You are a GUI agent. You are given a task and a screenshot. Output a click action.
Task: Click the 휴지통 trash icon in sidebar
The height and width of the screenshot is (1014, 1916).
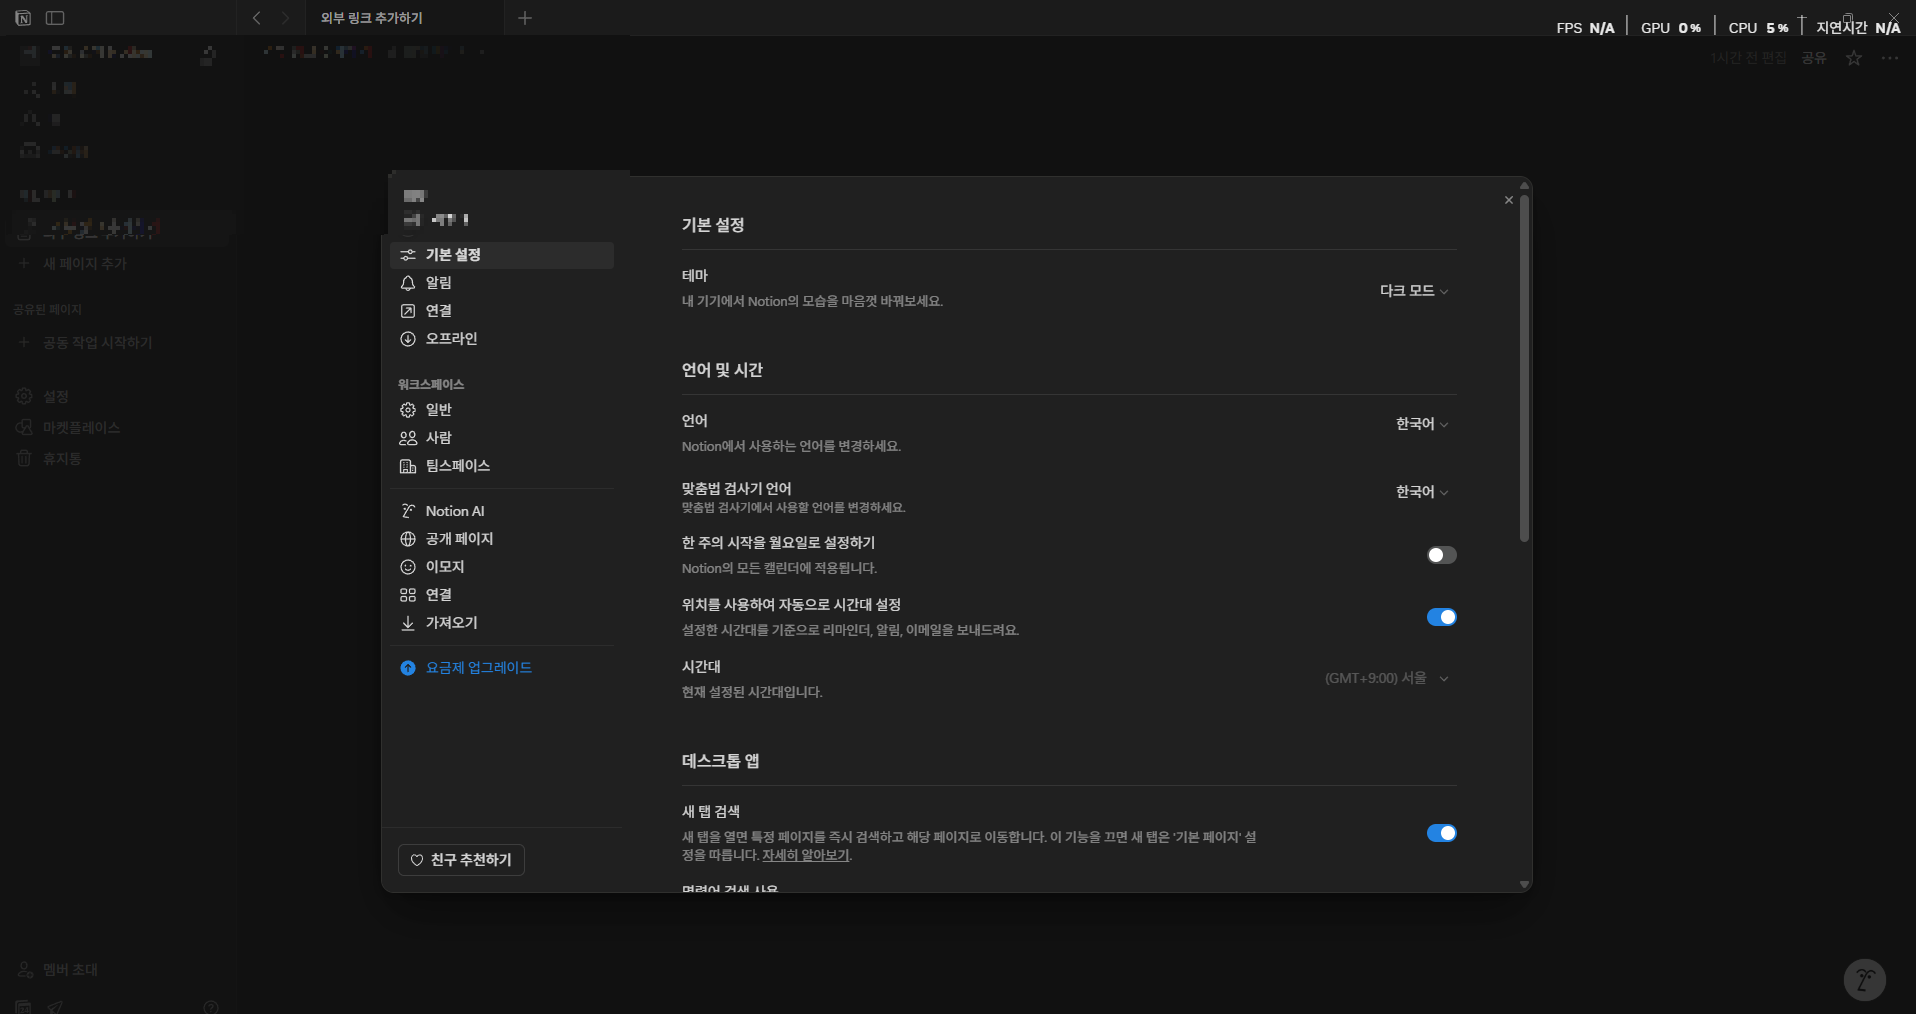(x=24, y=458)
